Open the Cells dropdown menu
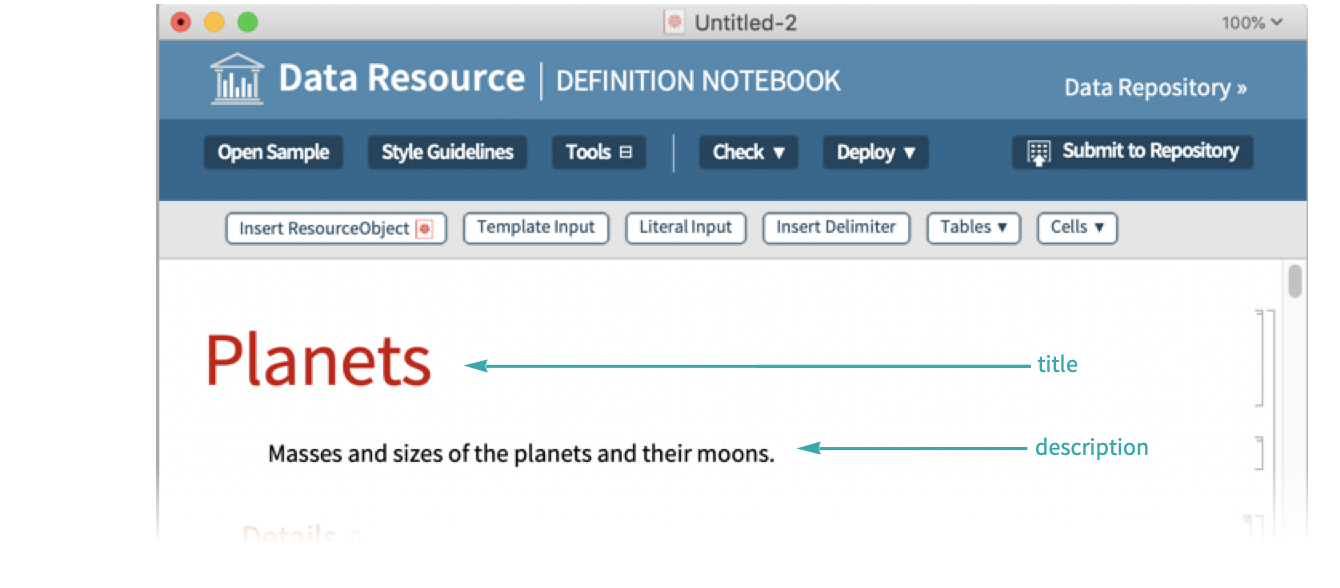Viewport: 1340px width, 588px height. click(x=1076, y=228)
